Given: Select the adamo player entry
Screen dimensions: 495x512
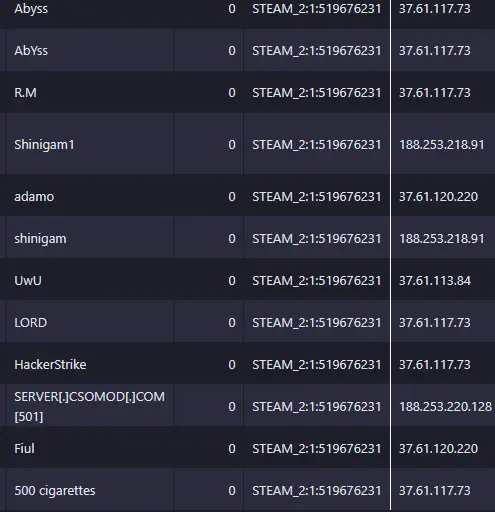Looking at the screenshot, I should [34, 197].
